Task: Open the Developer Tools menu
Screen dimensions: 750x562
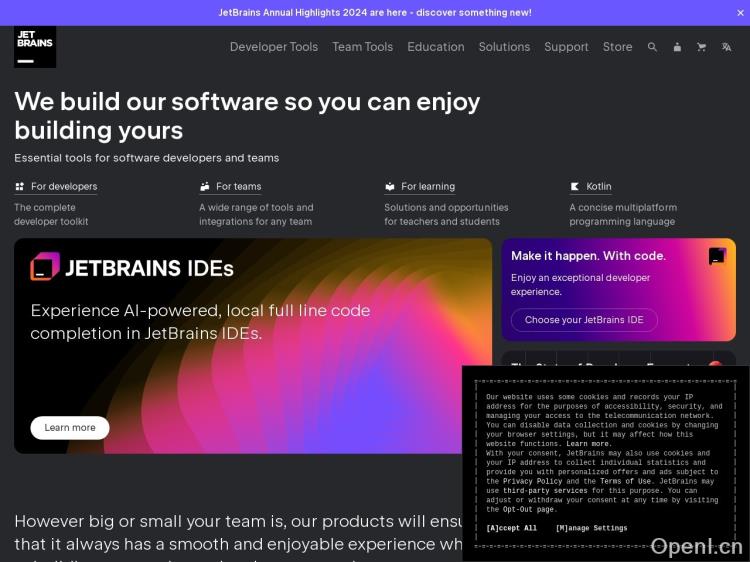Action: coord(274,47)
